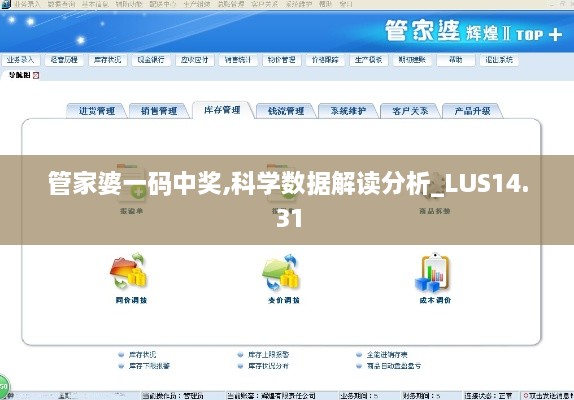Click the 生产模板 toolbar button

pyautogui.click(x=369, y=60)
